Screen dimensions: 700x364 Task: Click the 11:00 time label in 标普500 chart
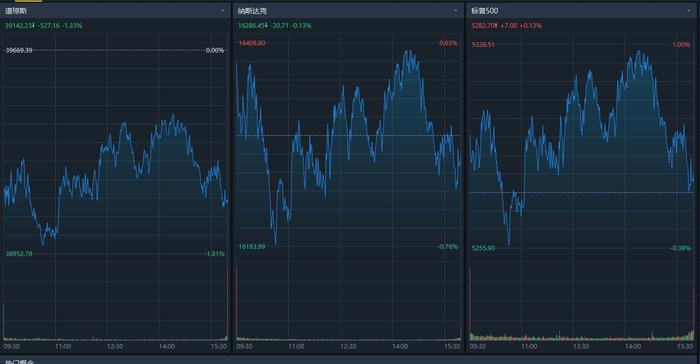coord(529,346)
